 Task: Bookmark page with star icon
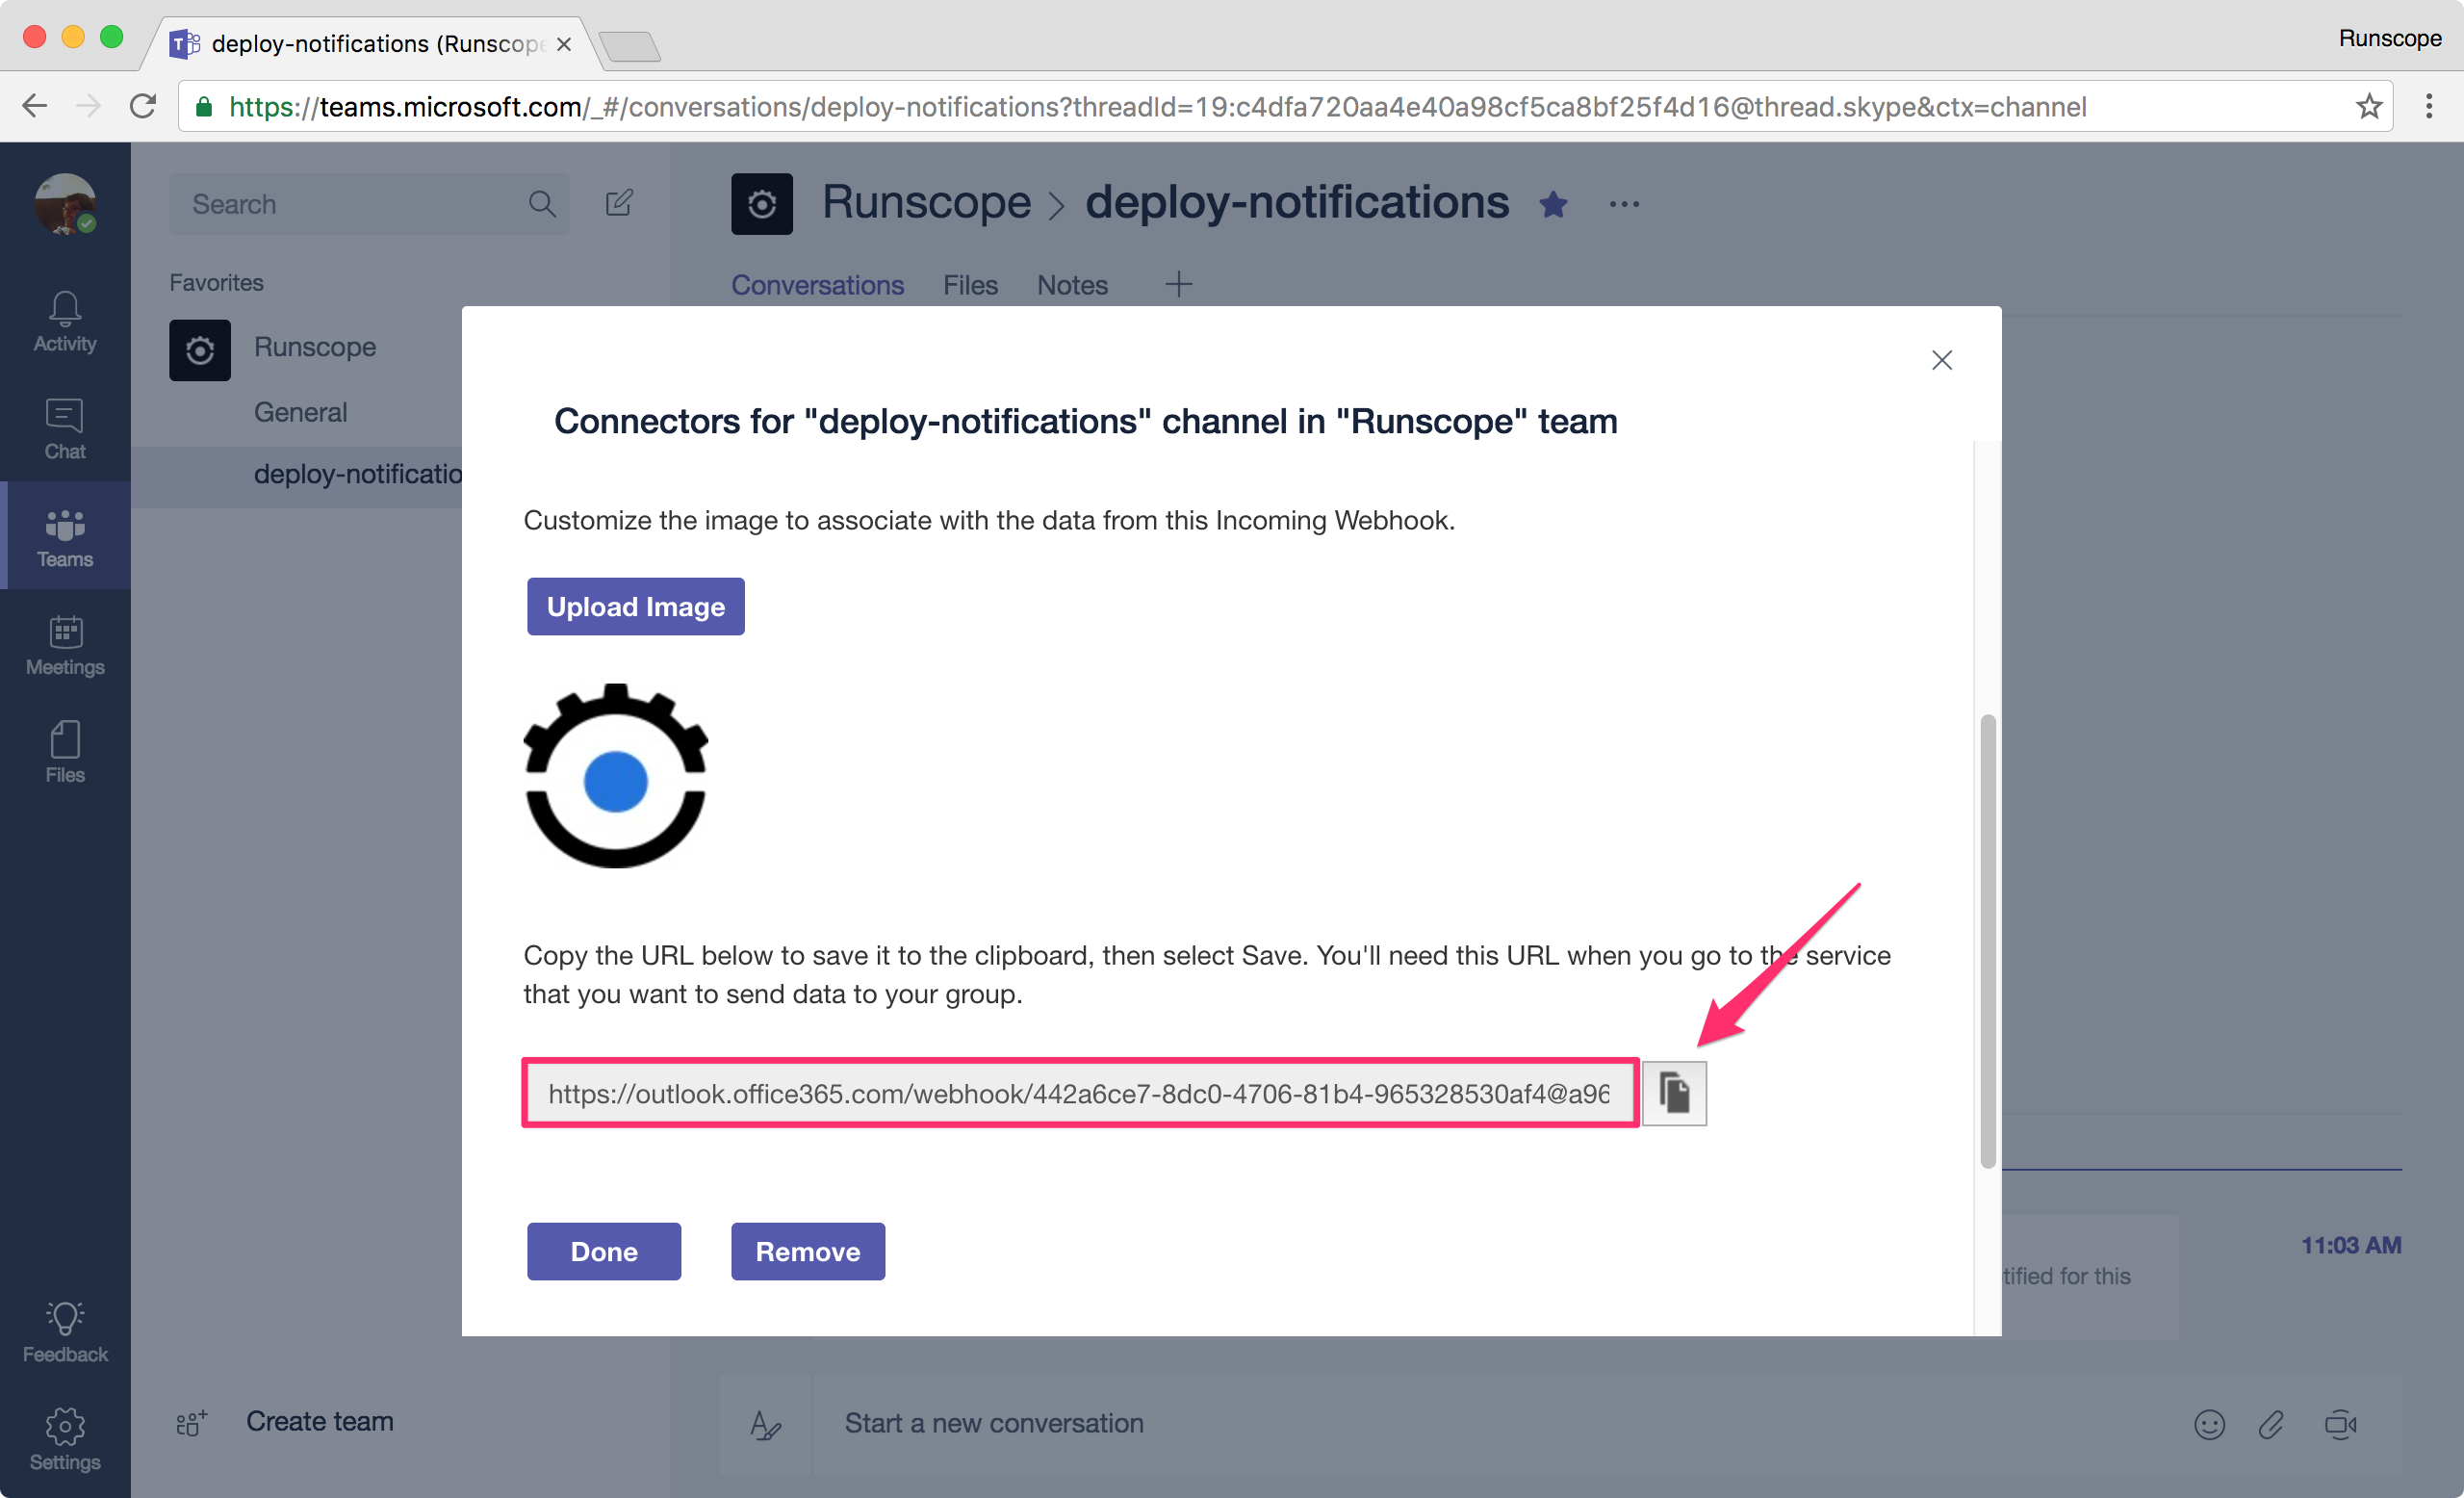(x=2368, y=106)
